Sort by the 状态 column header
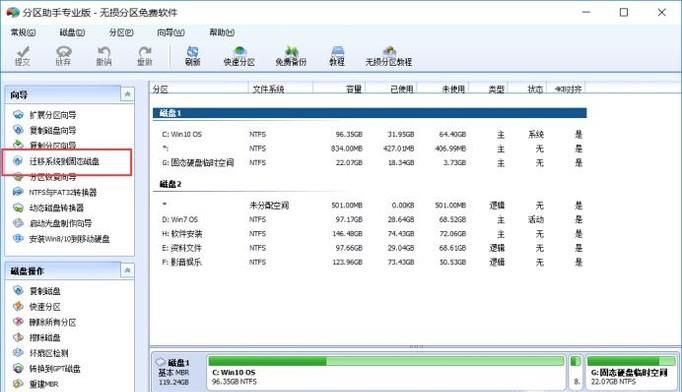The width and height of the screenshot is (682, 392). click(x=528, y=89)
